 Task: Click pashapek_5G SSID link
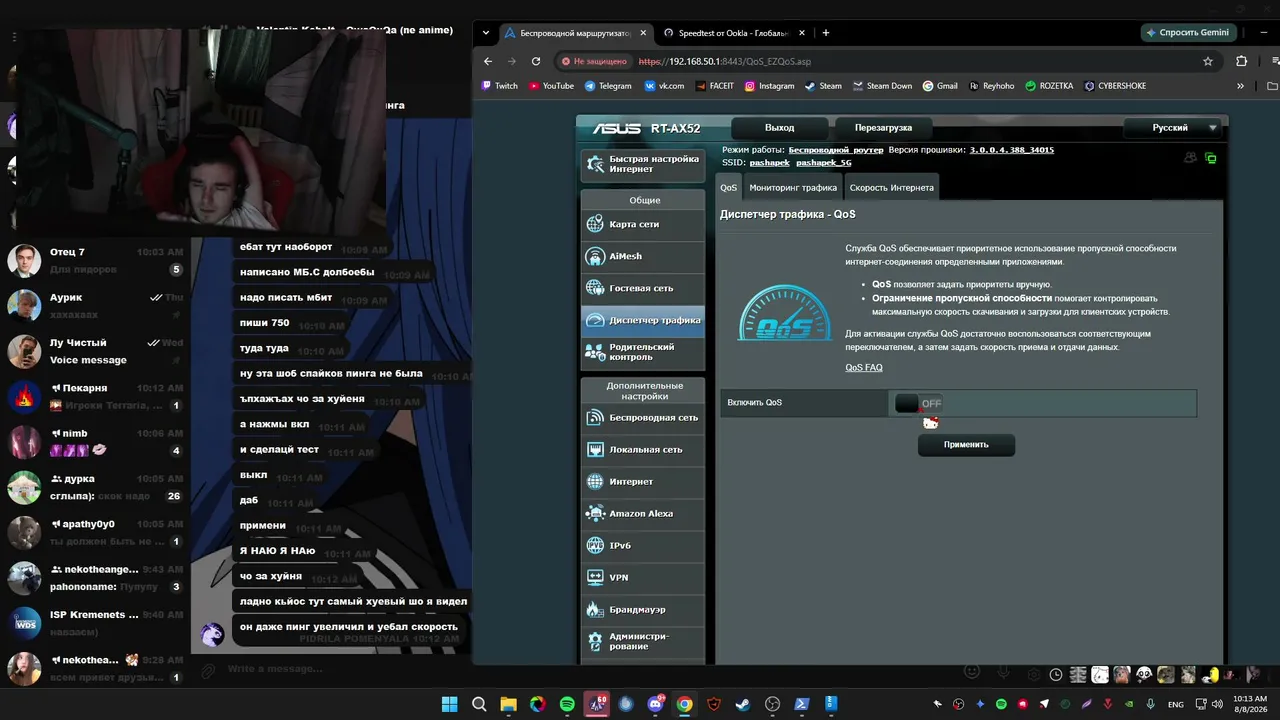[x=824, y=162]
